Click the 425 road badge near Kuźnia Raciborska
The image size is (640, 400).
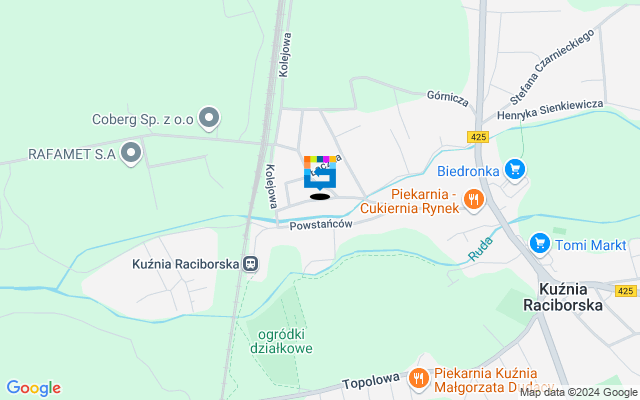(x=625, y=291)
